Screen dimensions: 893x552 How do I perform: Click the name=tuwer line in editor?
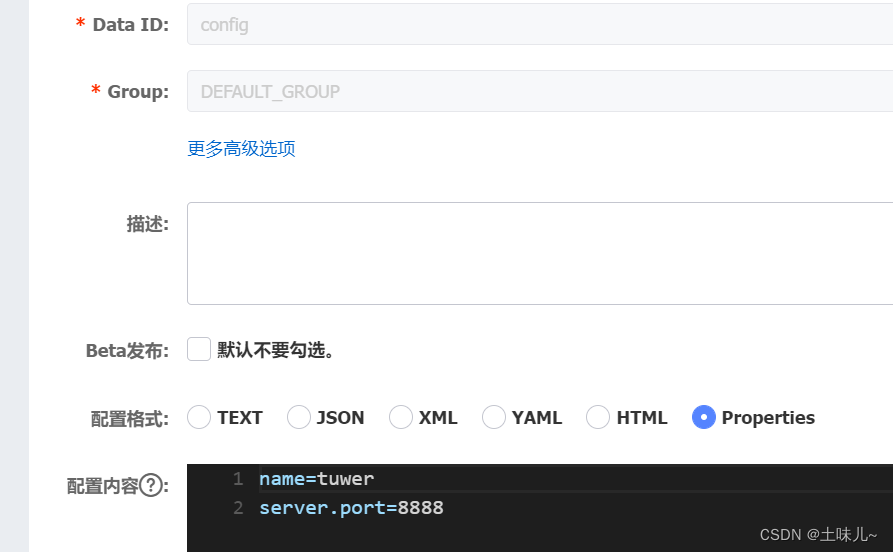pyautogui.click(x=317, y=479)
